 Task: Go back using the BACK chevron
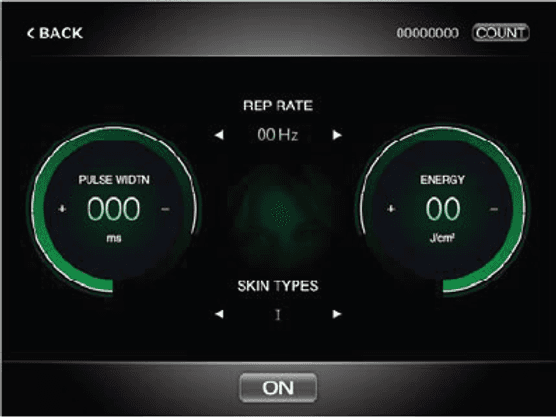[55, 33]
